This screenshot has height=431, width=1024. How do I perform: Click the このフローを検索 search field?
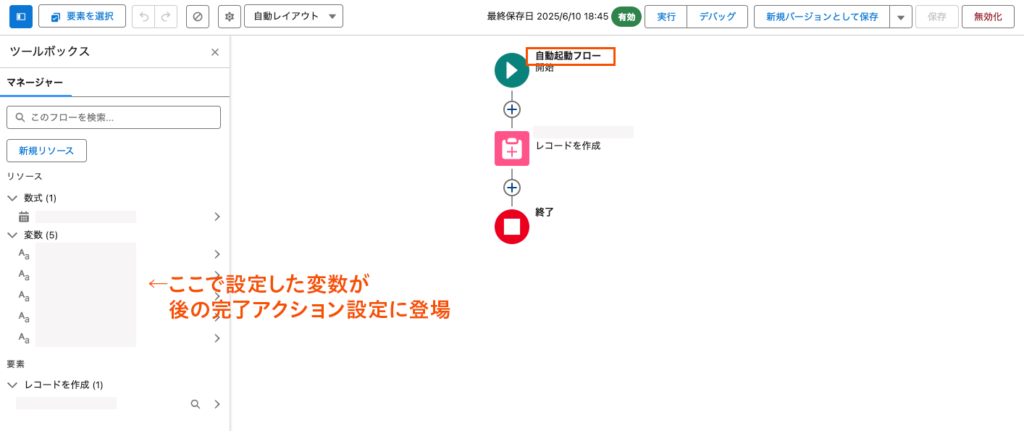(114, 117)
